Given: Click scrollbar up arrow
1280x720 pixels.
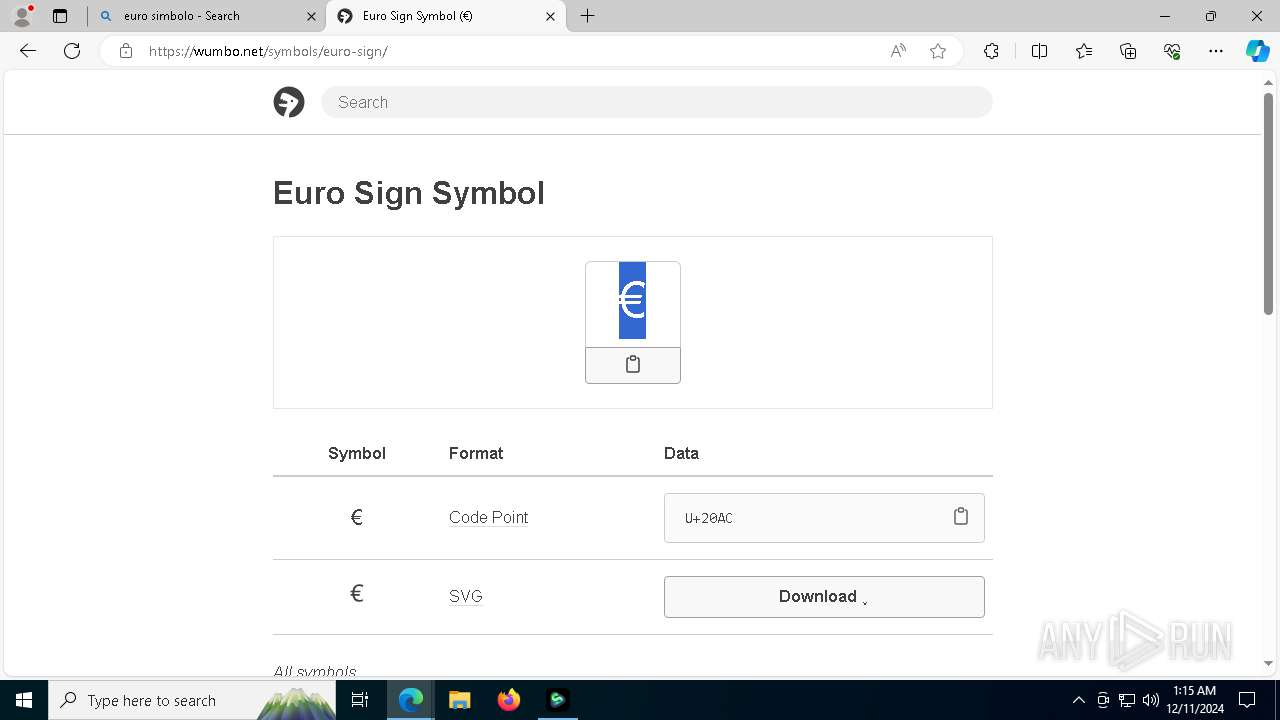Looking at the screenshot, I should (x=1269, y=81).
